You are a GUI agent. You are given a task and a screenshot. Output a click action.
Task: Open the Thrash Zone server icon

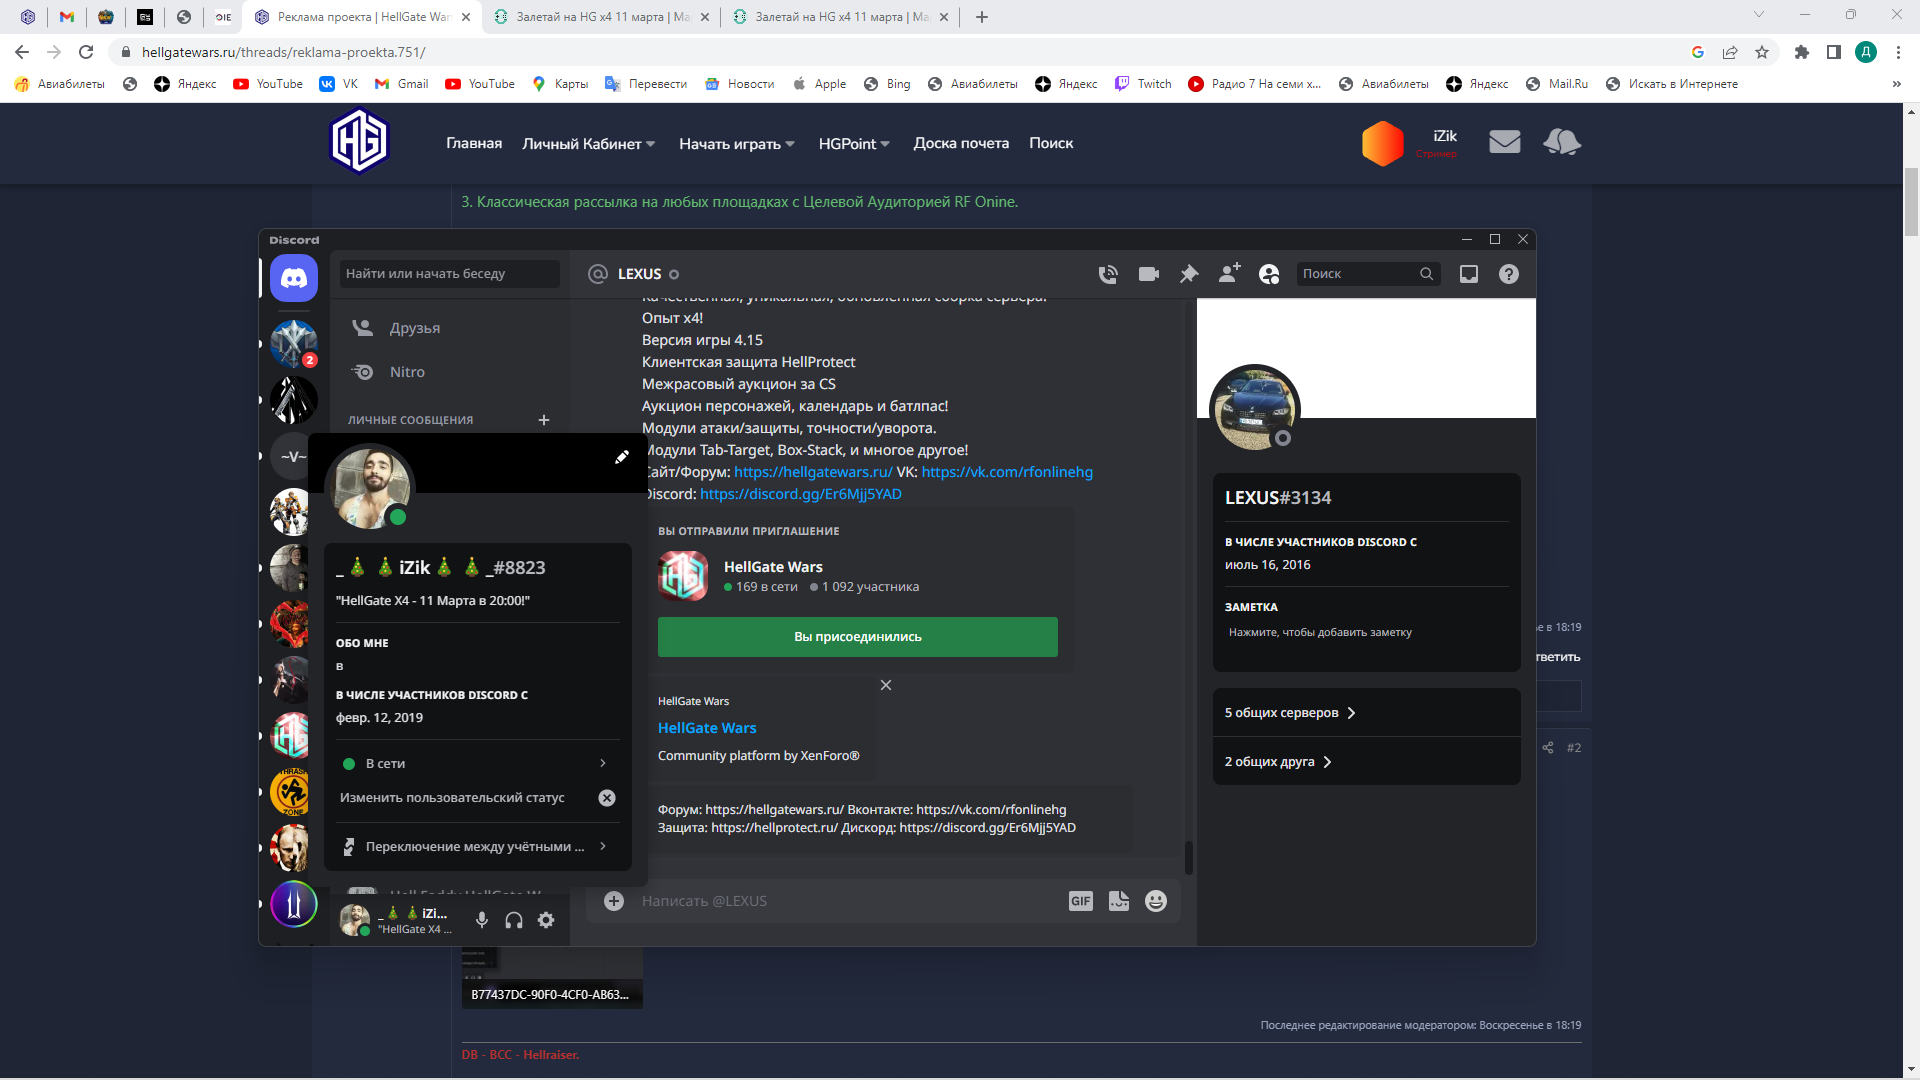291,792
